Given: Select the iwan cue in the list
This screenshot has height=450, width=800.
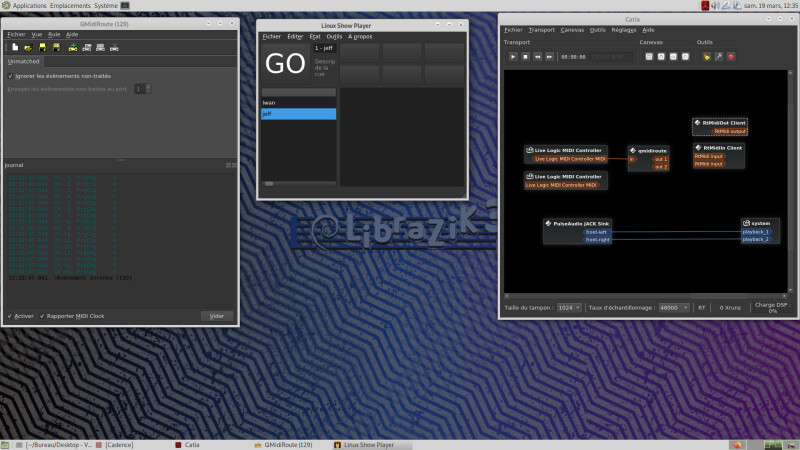Looking at the screenshot, I should click(x=298, y=103).
